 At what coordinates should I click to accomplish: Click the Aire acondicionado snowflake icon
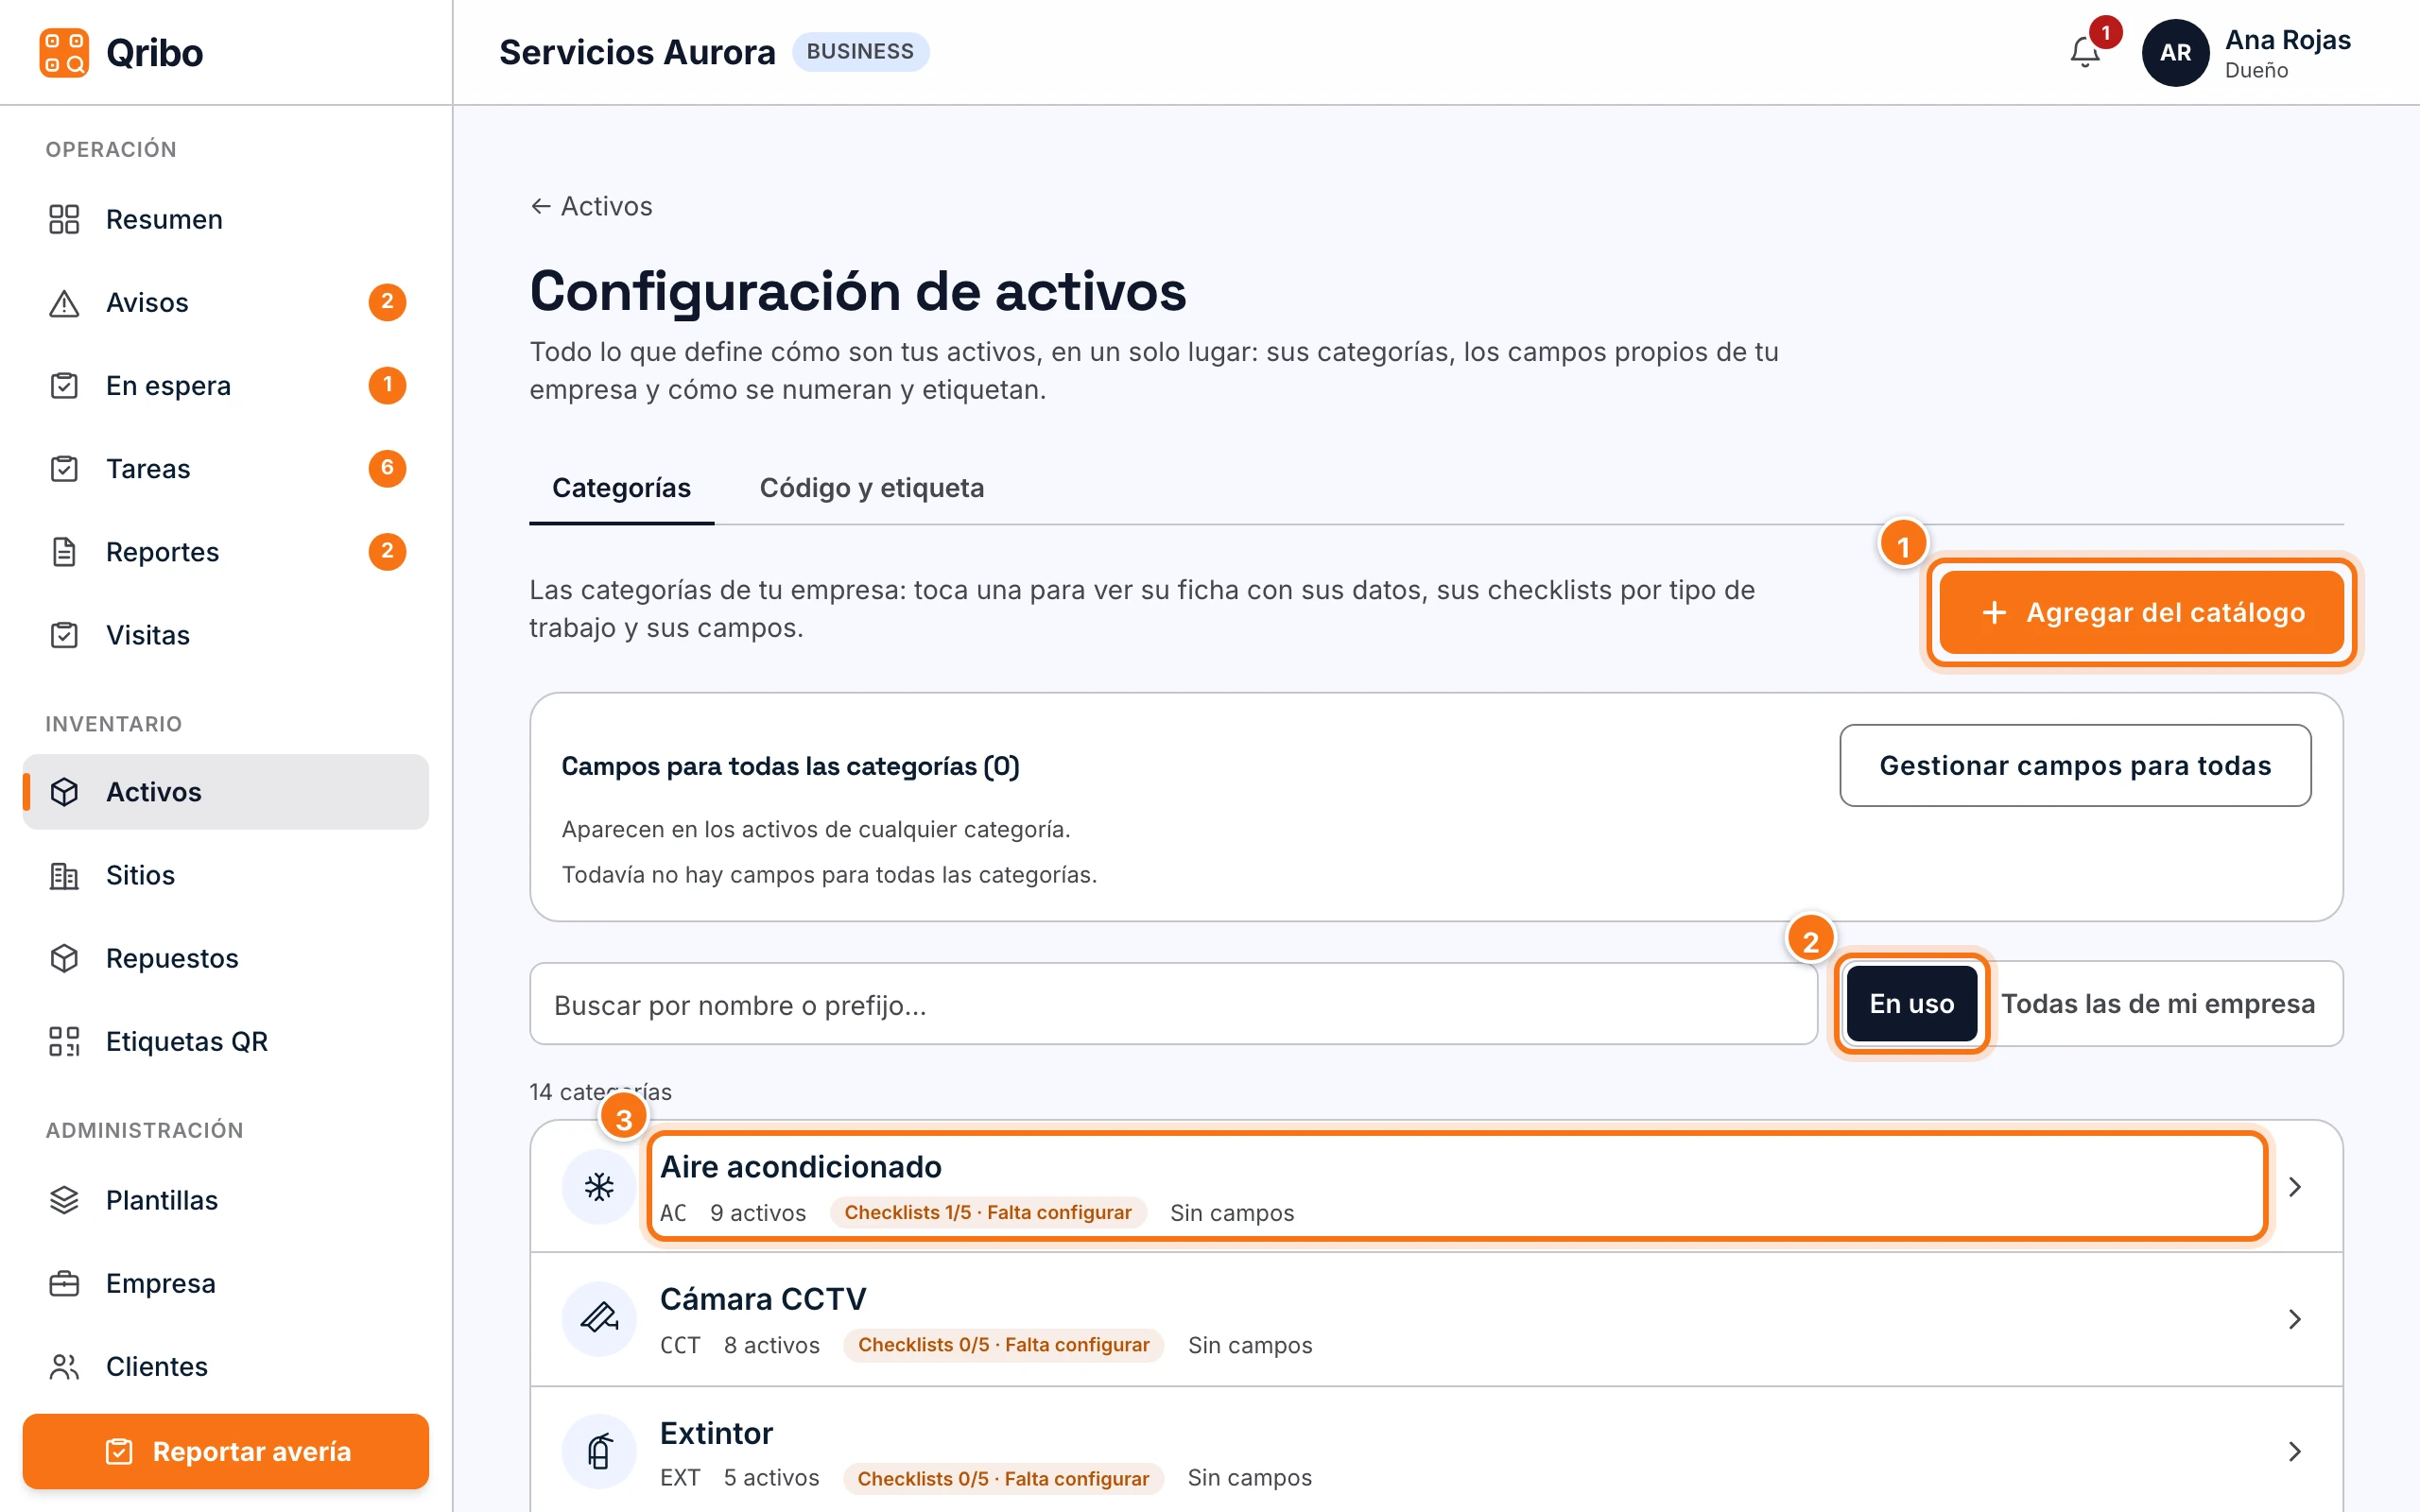pyautogui.click(x=599, y=1186)
